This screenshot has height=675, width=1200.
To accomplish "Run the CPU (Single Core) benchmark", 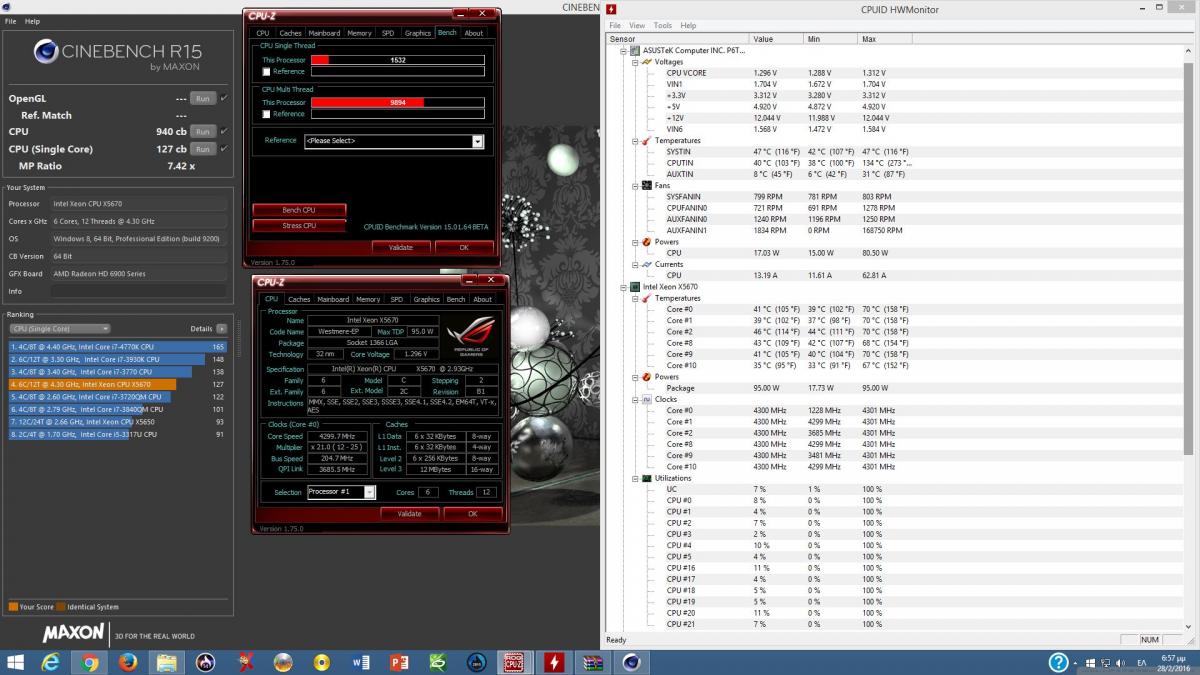I will point(202,148).
